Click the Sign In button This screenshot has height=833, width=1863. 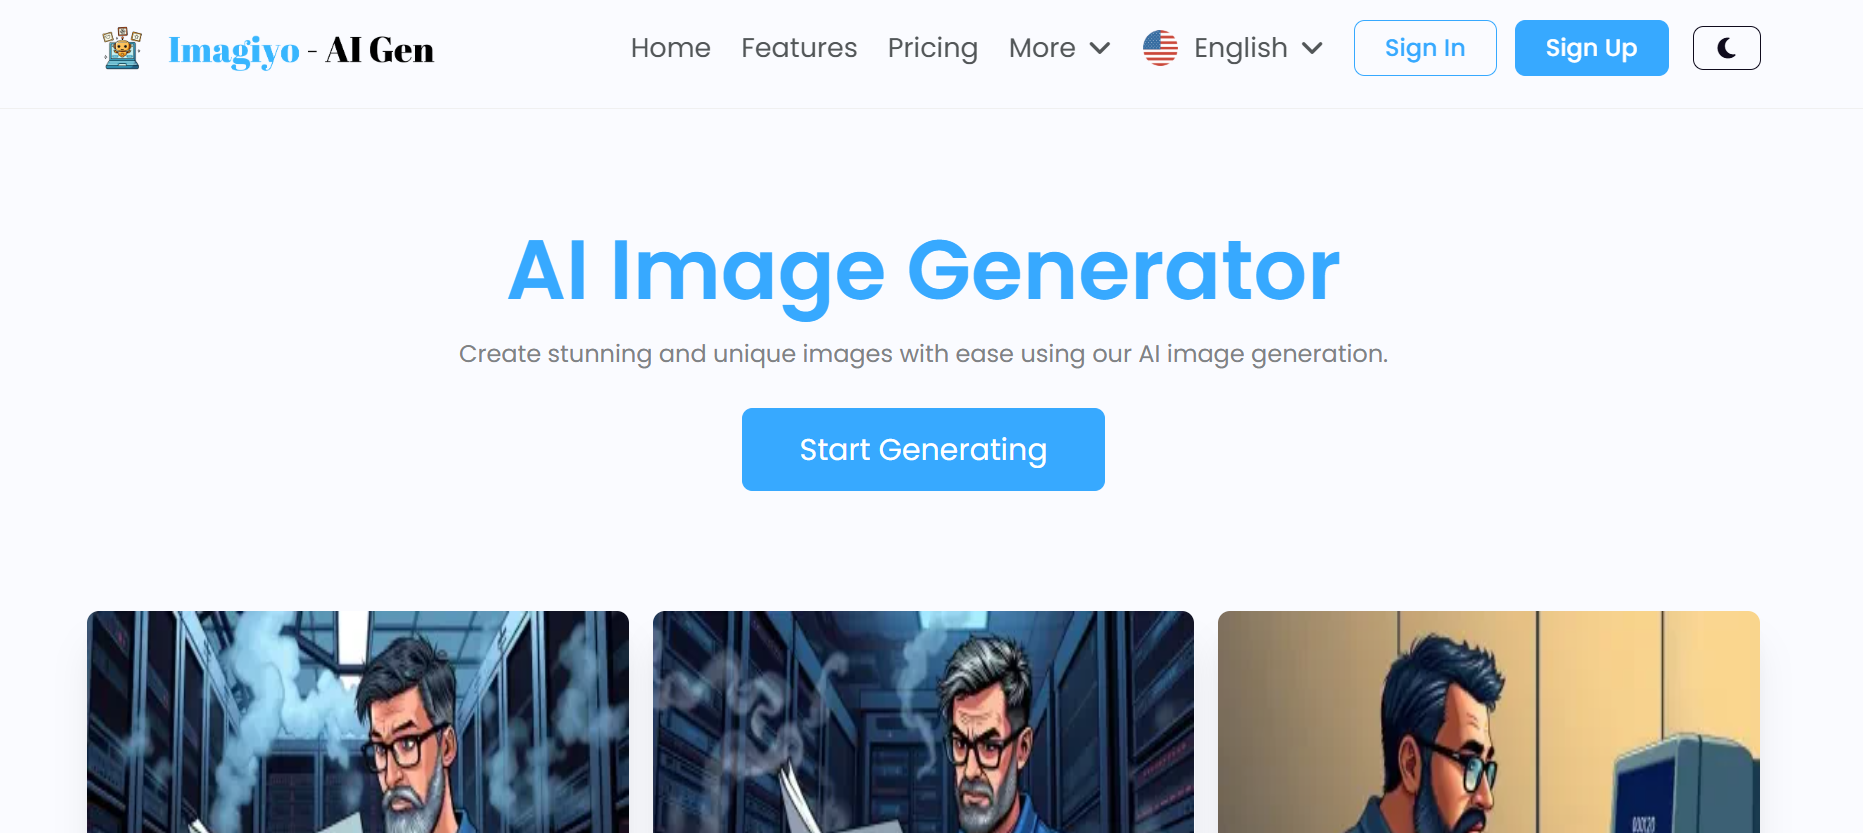[x=1424, y=48]
